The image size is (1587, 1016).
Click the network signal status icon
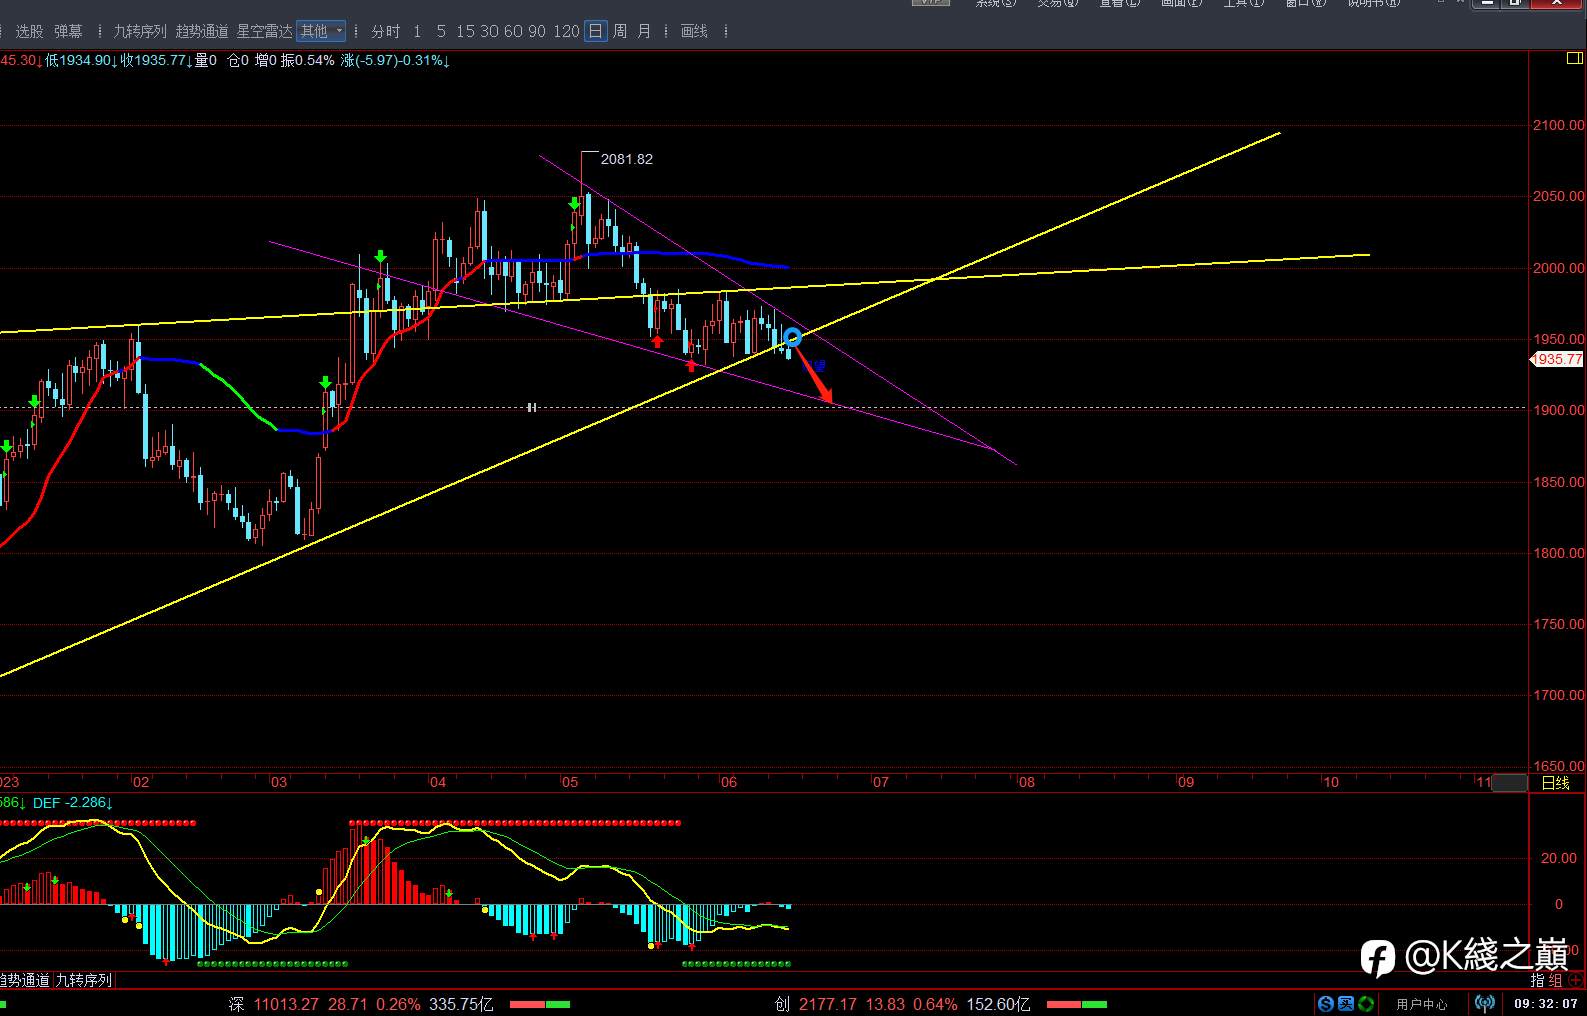point(1485,1003)
